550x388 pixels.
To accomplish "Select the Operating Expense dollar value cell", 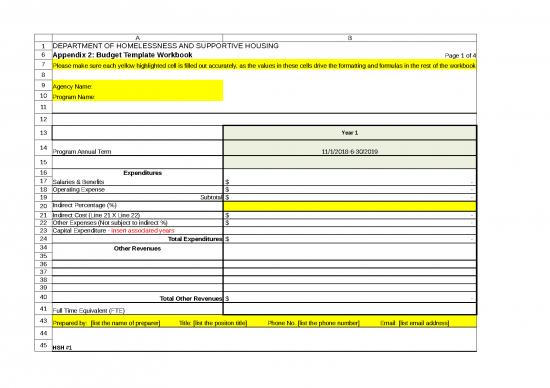I will coord(350,189).
